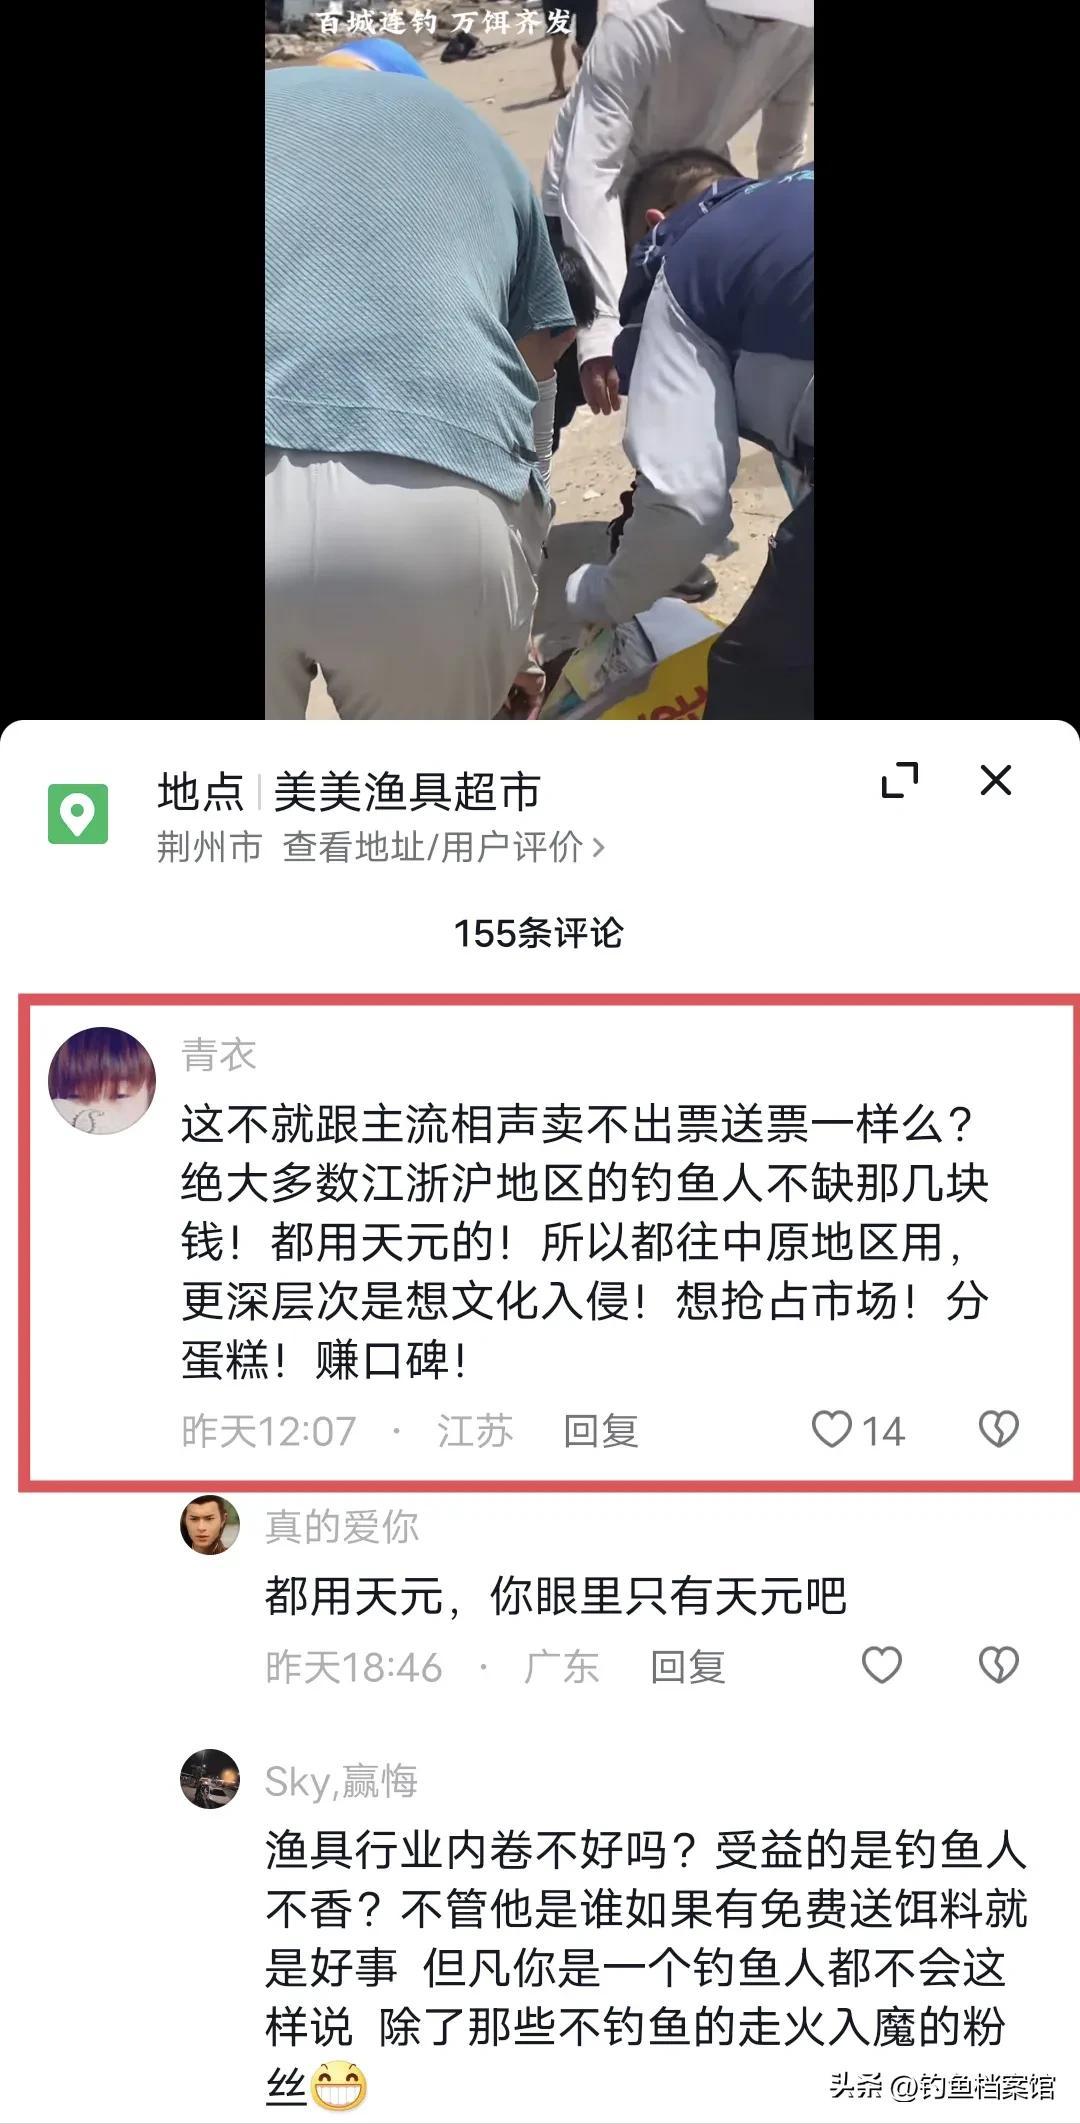Open 美美渔具超市 location title

click(407, 792)
